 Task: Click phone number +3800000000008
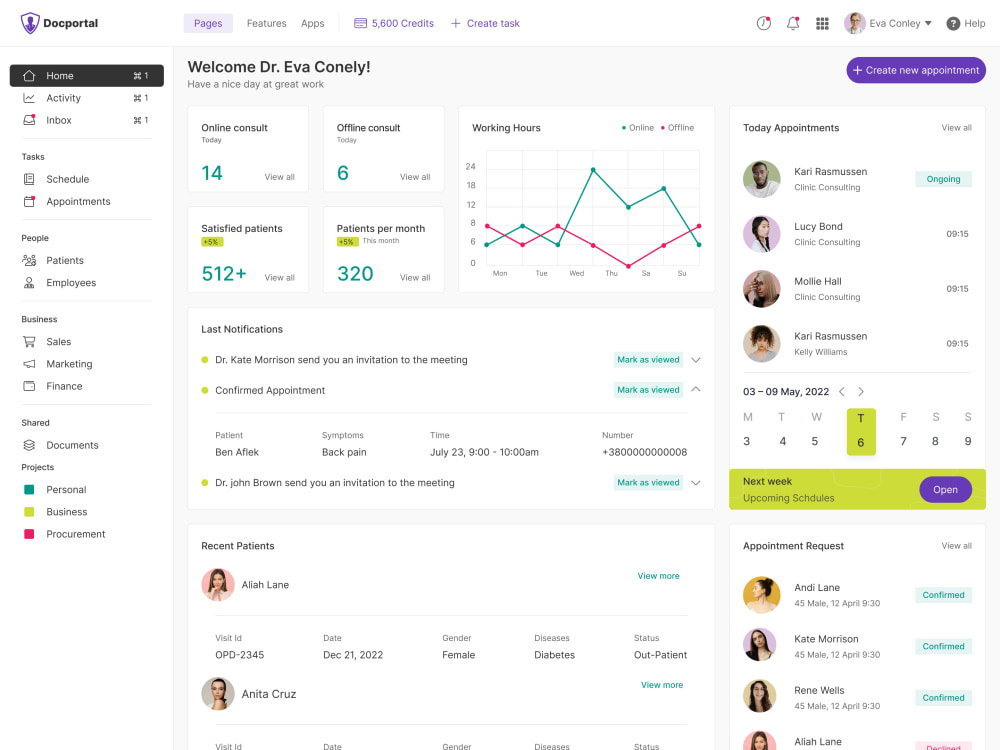tap(644, 452)
